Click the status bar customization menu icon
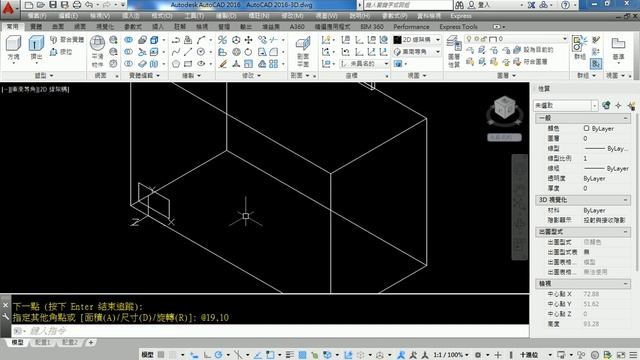 pos(633,355)
